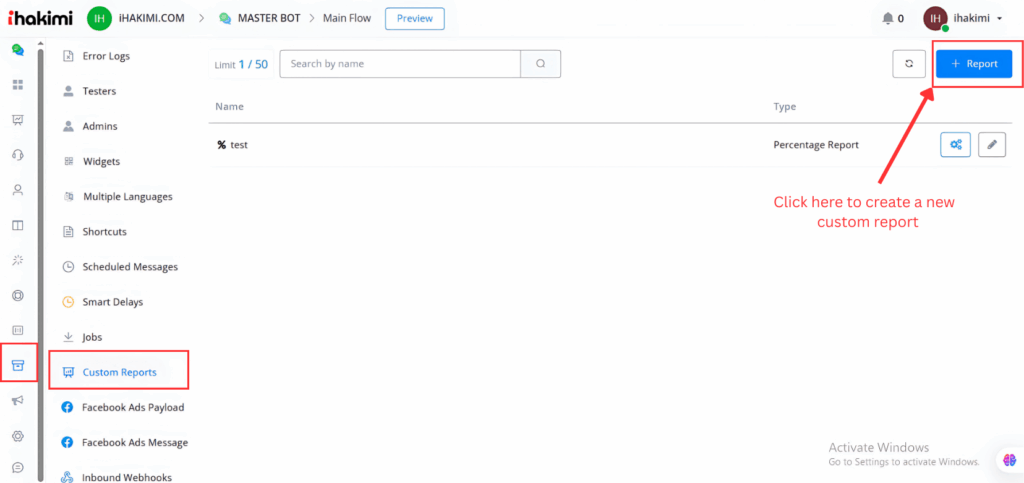Screen dimensions: 1024x483
Task: Open the dashboard grid sidebar icon
Action: (17, 84)
